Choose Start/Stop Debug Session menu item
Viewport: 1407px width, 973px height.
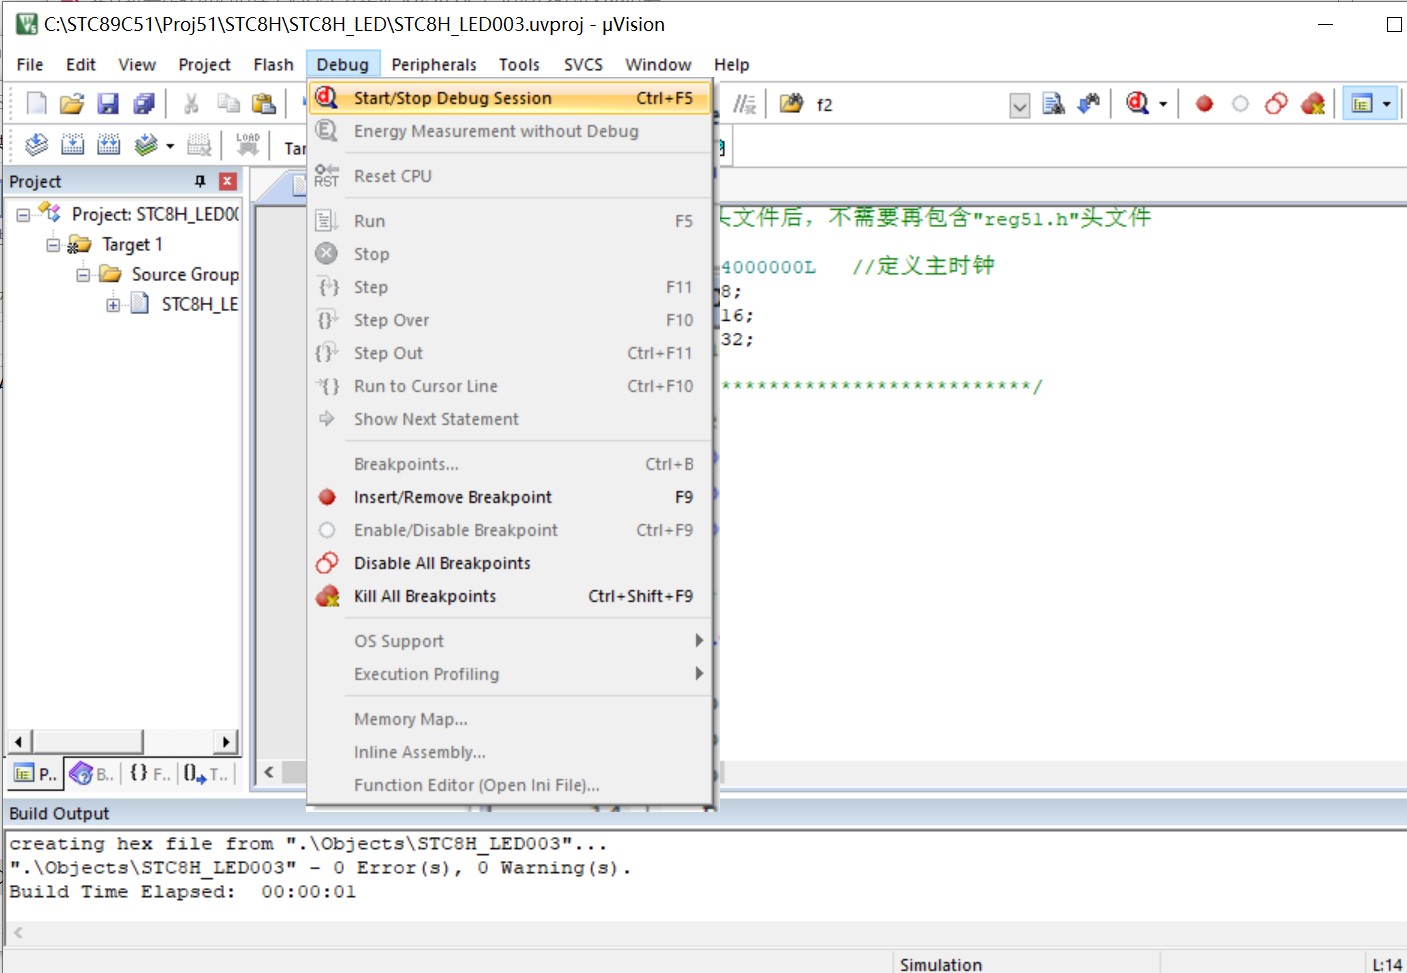[510, 98]
